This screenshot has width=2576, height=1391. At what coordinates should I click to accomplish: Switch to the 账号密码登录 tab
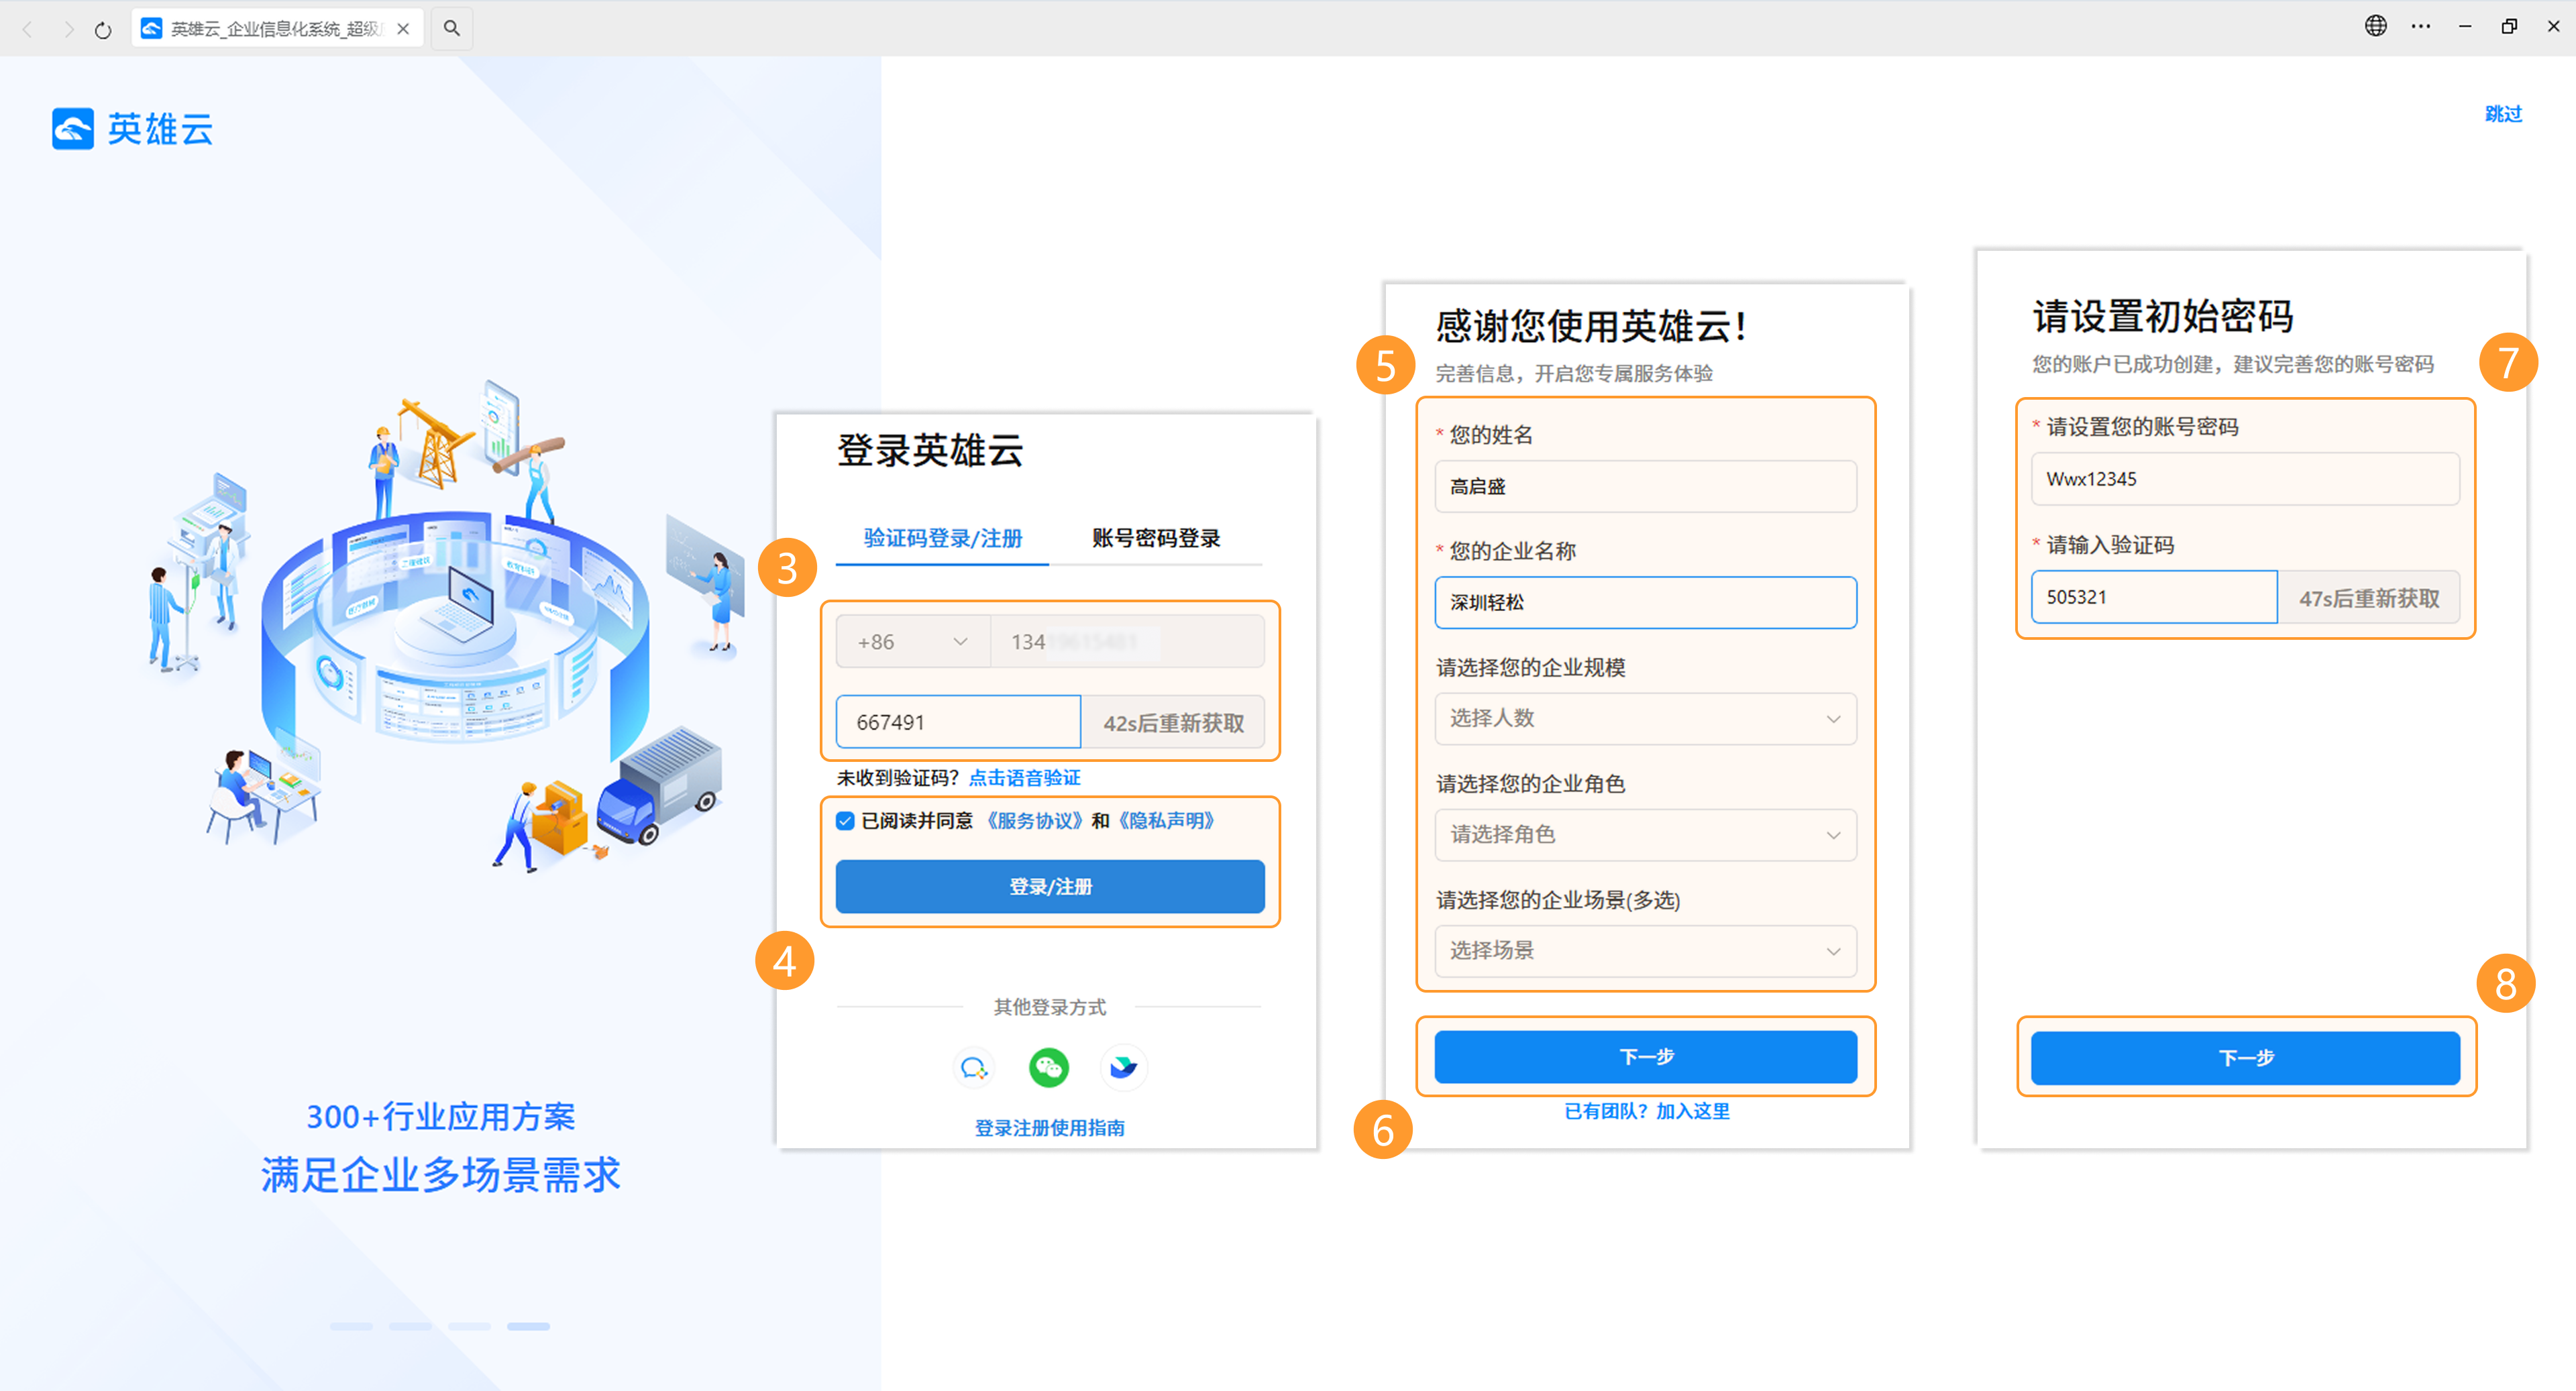pyautogui.click(x=1156, y=538)
